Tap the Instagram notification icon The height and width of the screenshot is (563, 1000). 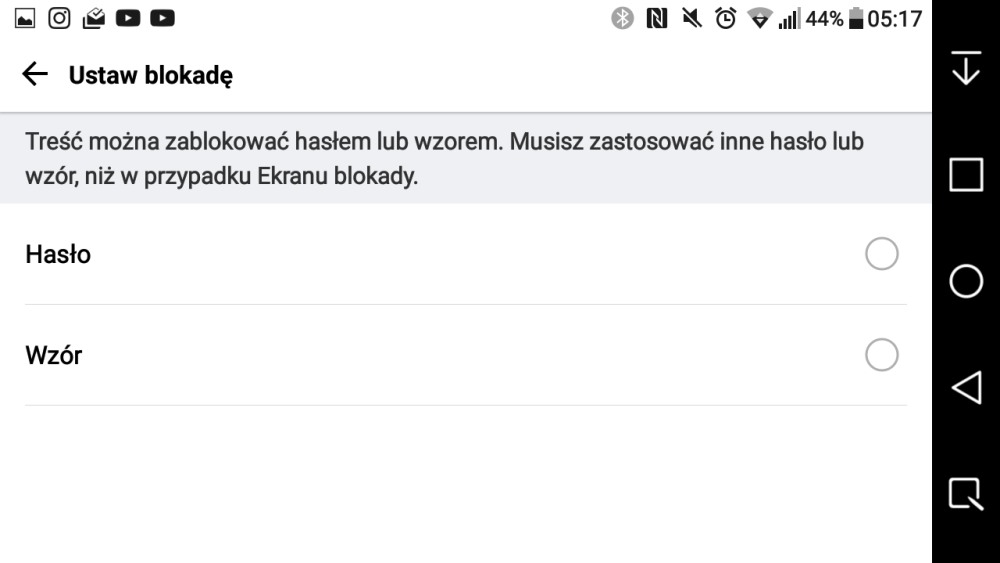60,18
